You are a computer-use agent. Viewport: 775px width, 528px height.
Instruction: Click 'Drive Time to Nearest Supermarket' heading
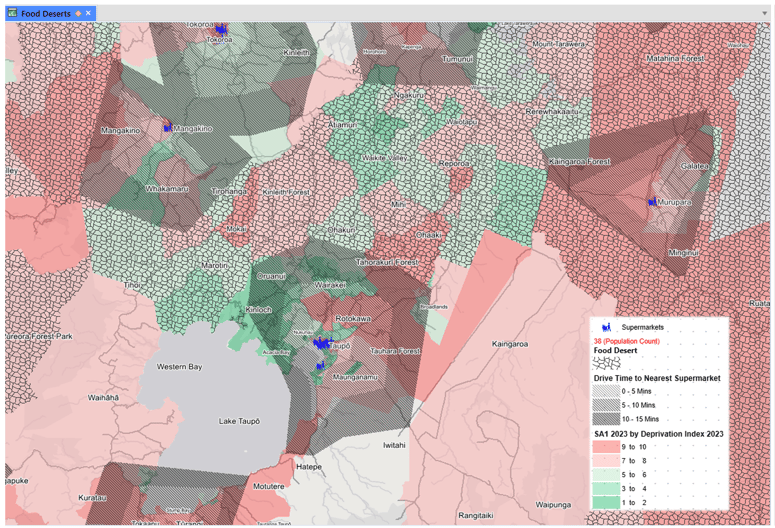click(657, 378)
